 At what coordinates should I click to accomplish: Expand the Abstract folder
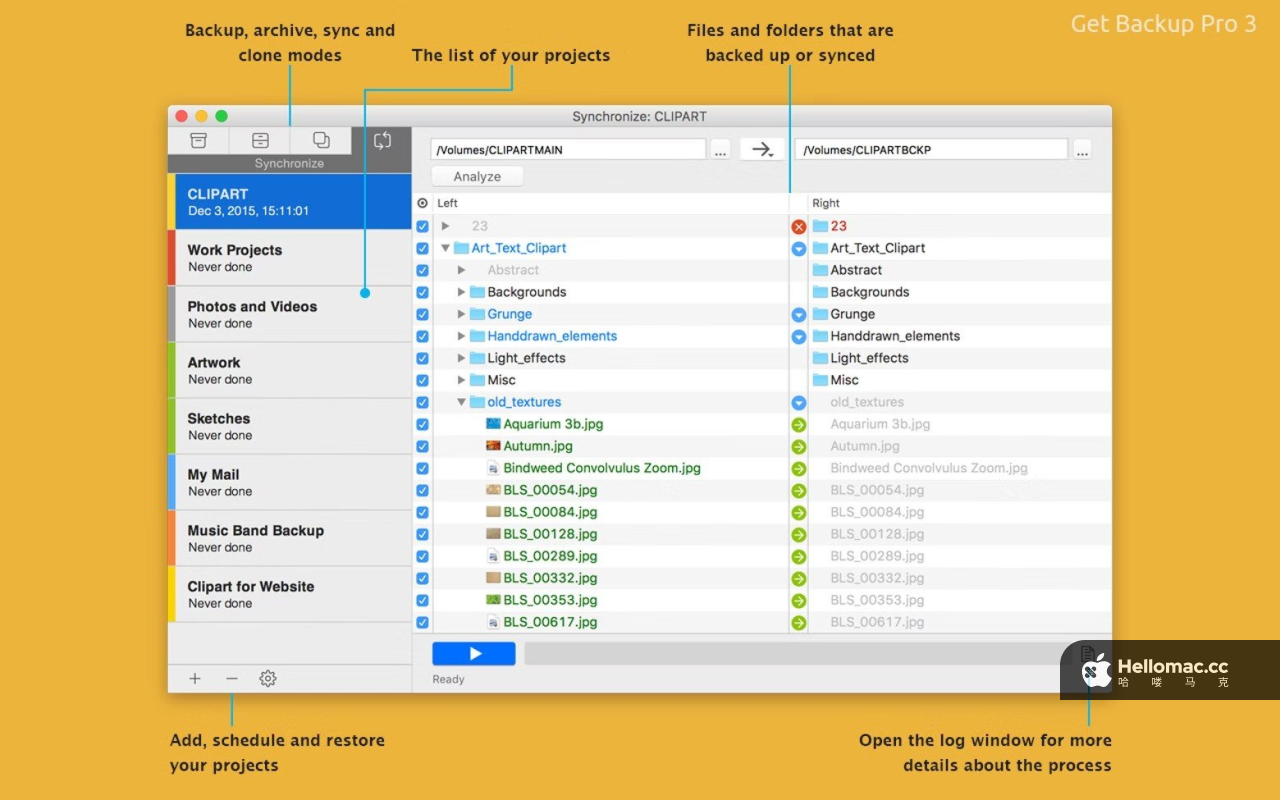pyautogui.click(x=462, y=270)
